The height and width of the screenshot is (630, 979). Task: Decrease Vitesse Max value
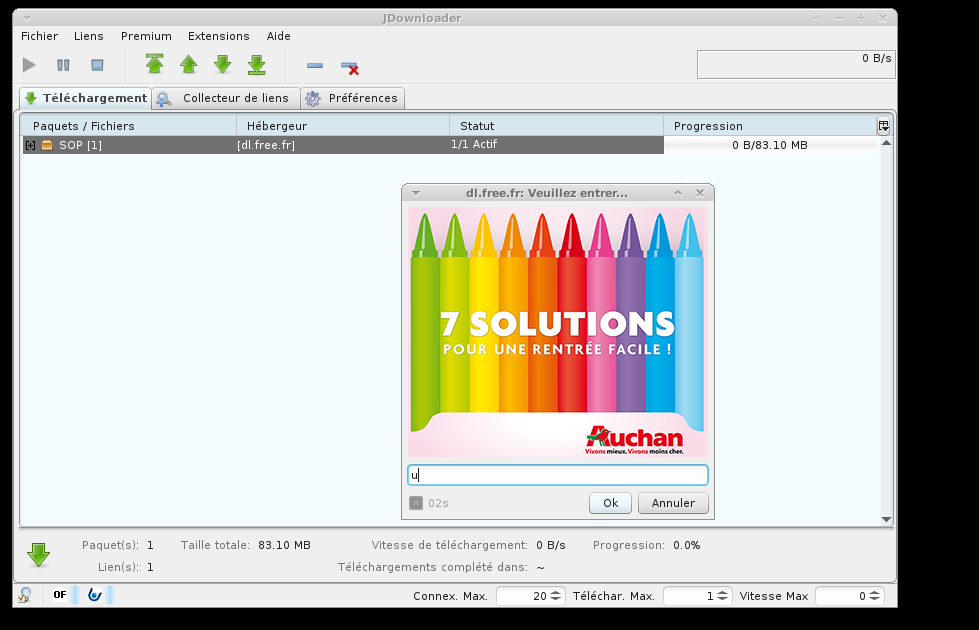[875, 599]
